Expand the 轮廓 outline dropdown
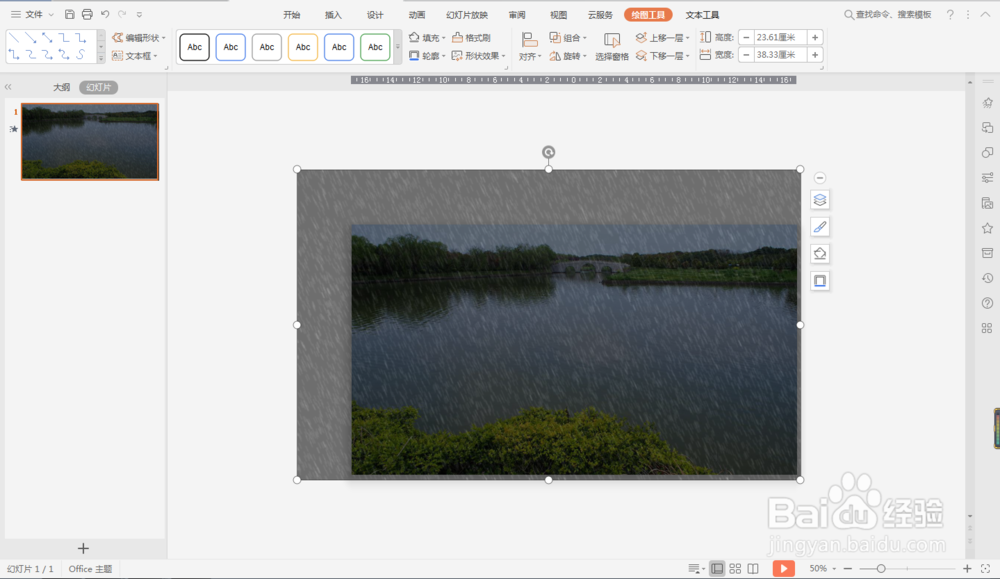The image size is (1000, 579). pos(443,56)
